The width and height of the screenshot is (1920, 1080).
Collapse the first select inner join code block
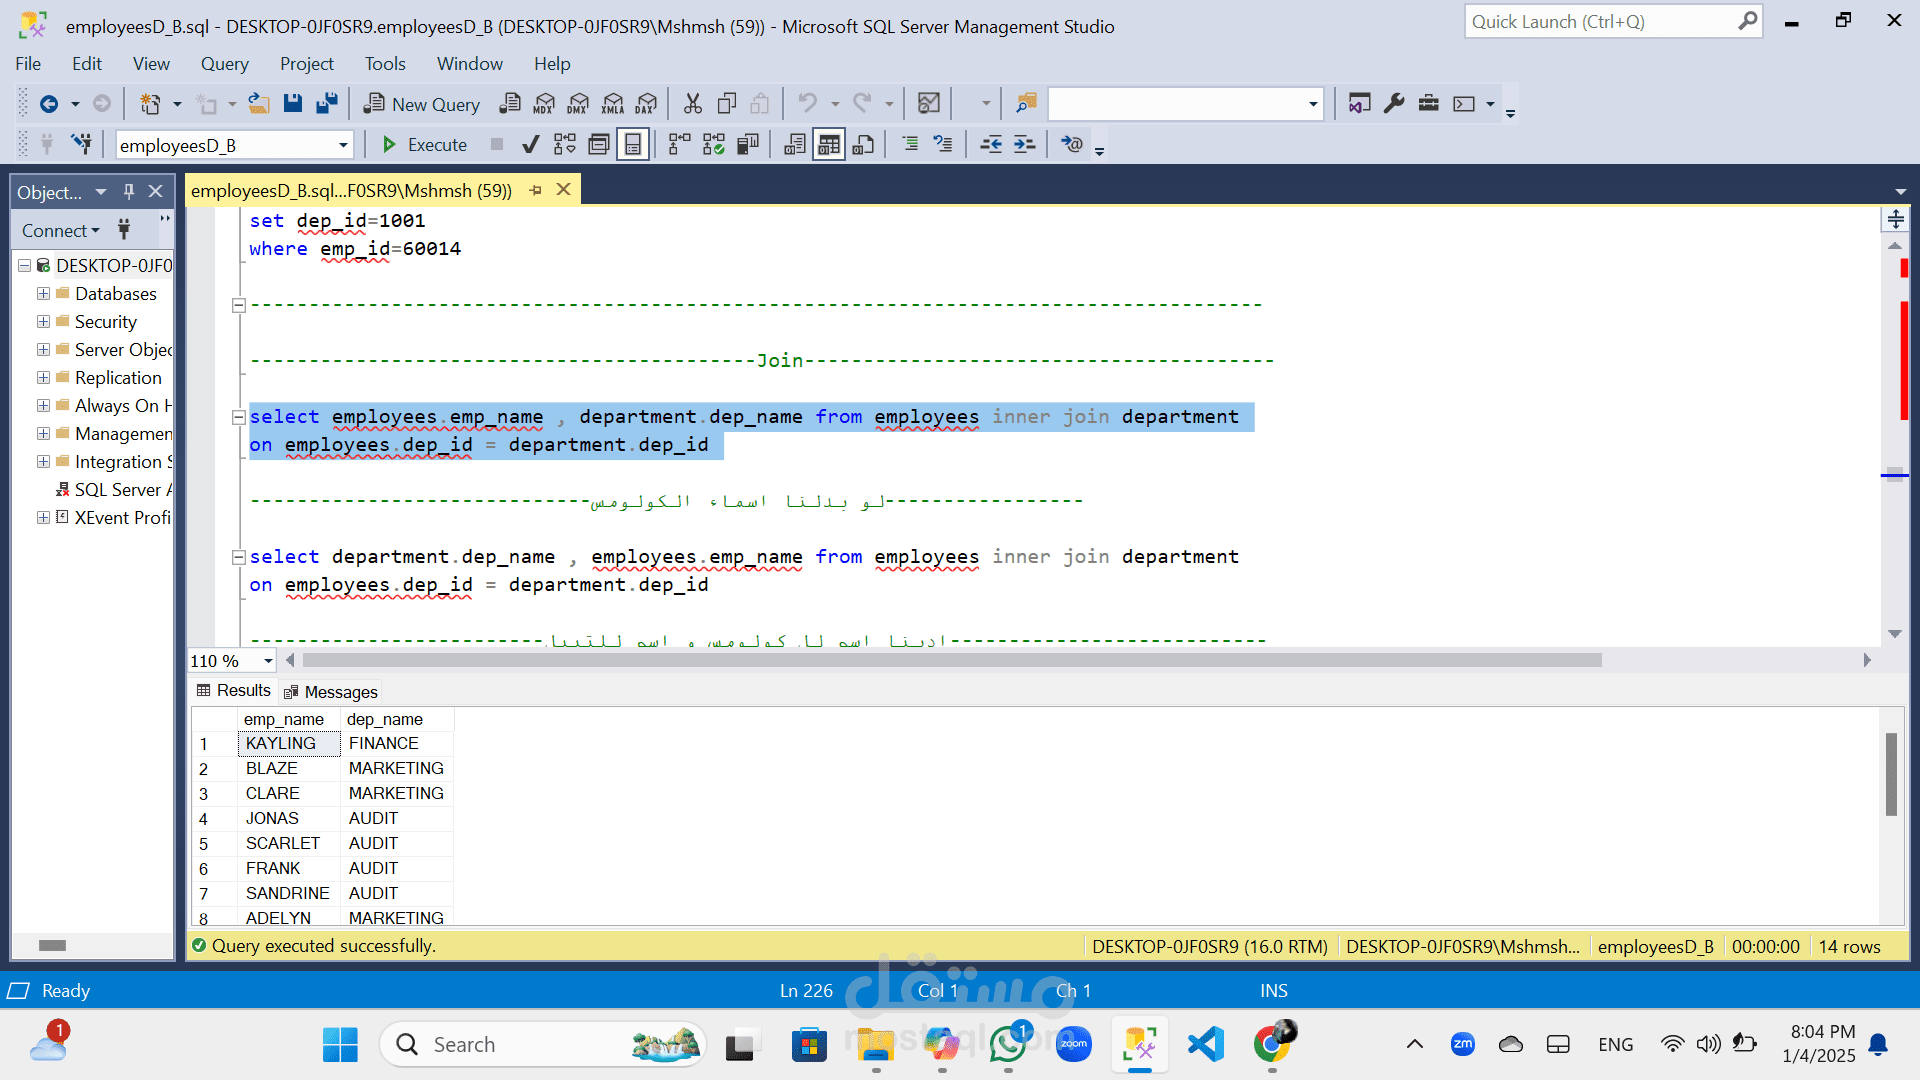click(239, 417)
